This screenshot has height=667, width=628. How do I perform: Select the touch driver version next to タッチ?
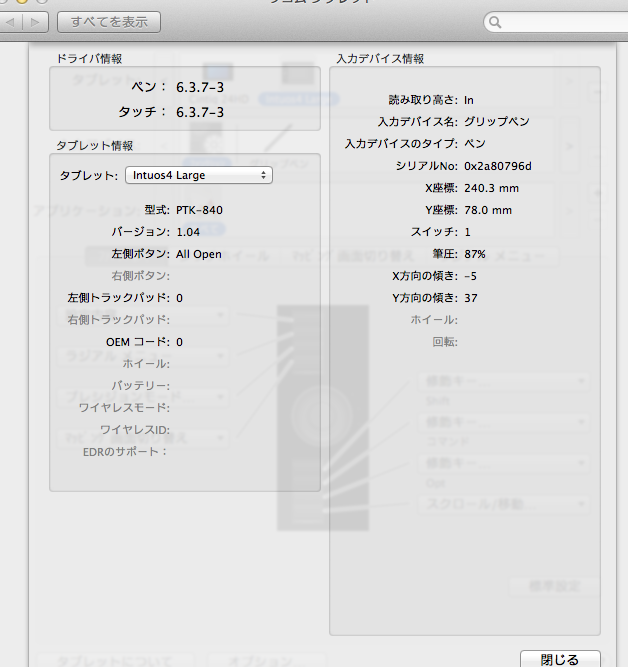click(200, 112)
